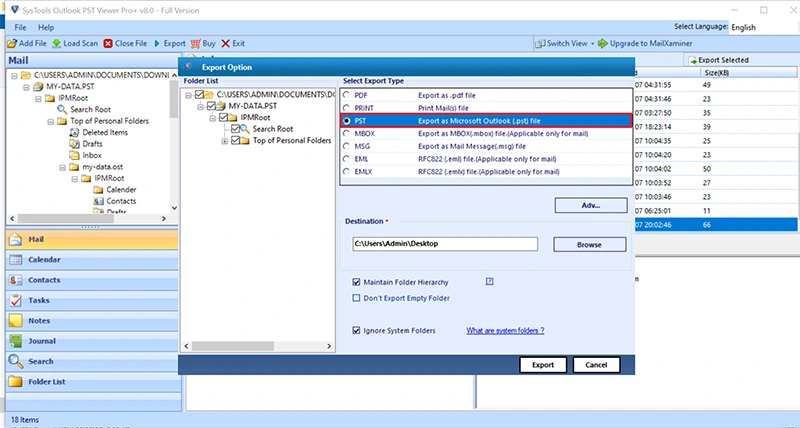Click Mail tree vertical scrollbar down arrow
The width and height of the screenshot is (800, 428).
[174, 208]
